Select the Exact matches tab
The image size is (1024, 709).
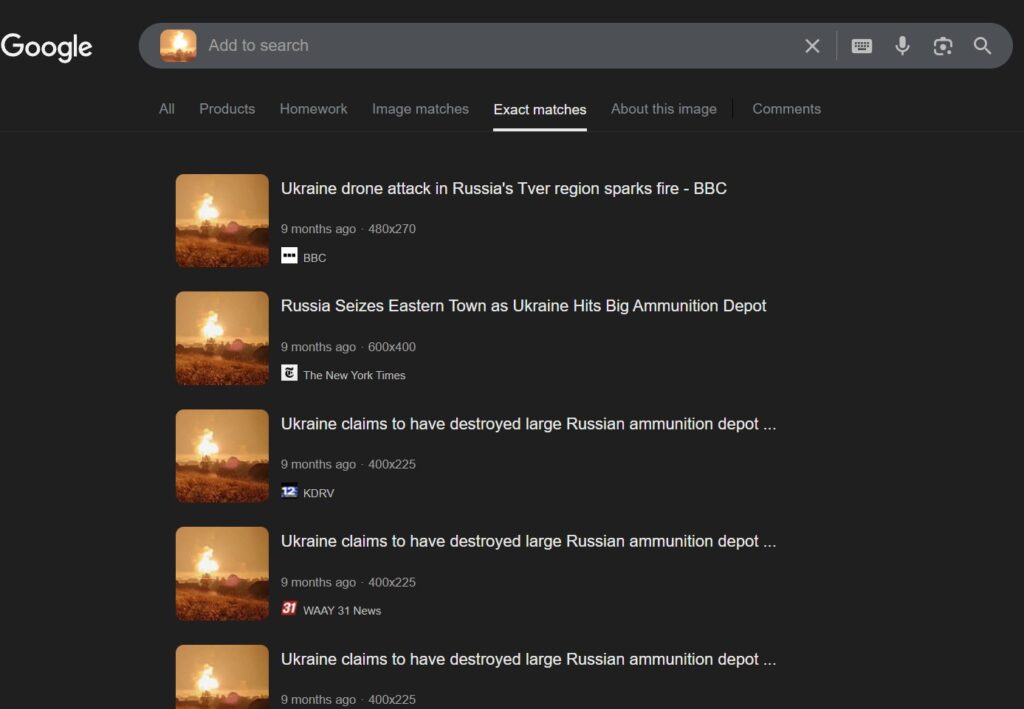[539, 110]
